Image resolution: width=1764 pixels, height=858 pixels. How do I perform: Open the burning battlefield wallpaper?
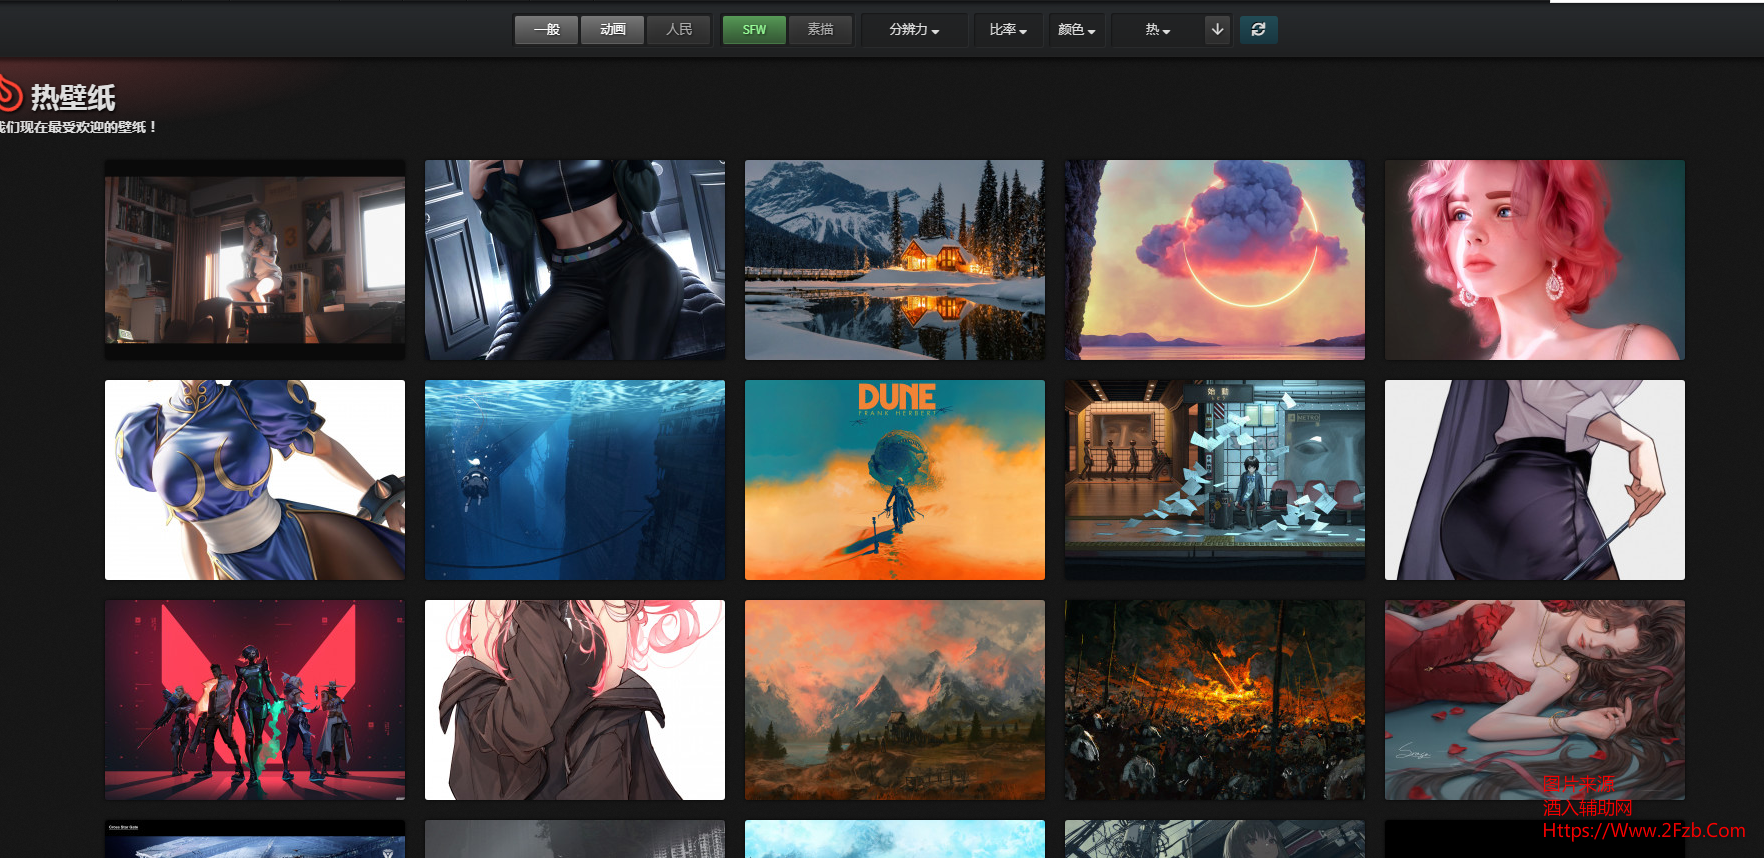[x=1214, y=700]
